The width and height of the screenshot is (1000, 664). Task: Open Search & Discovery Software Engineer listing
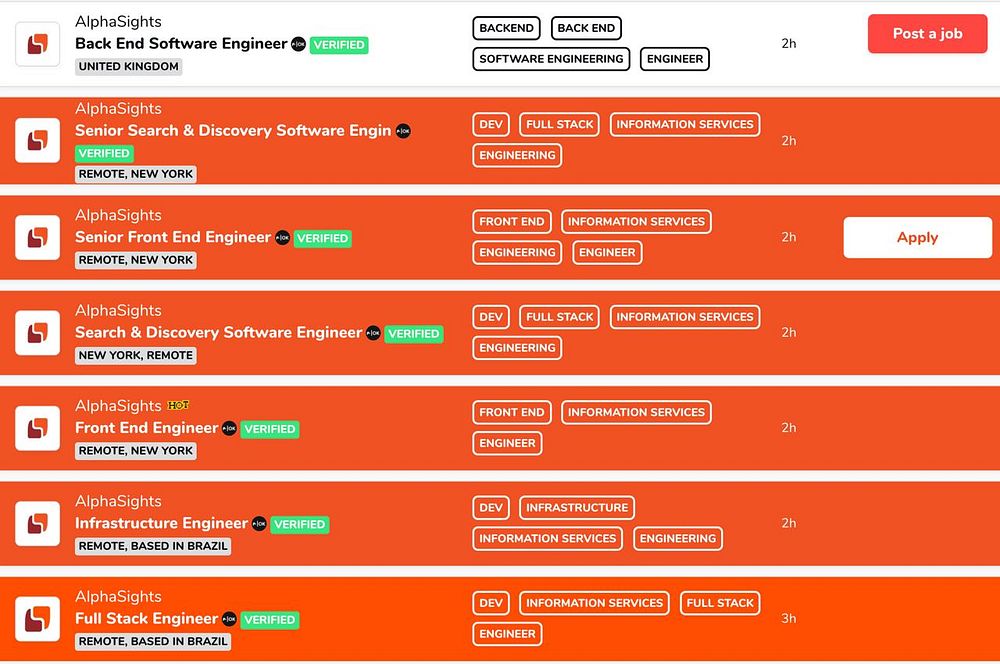click(x=219, y=332)
